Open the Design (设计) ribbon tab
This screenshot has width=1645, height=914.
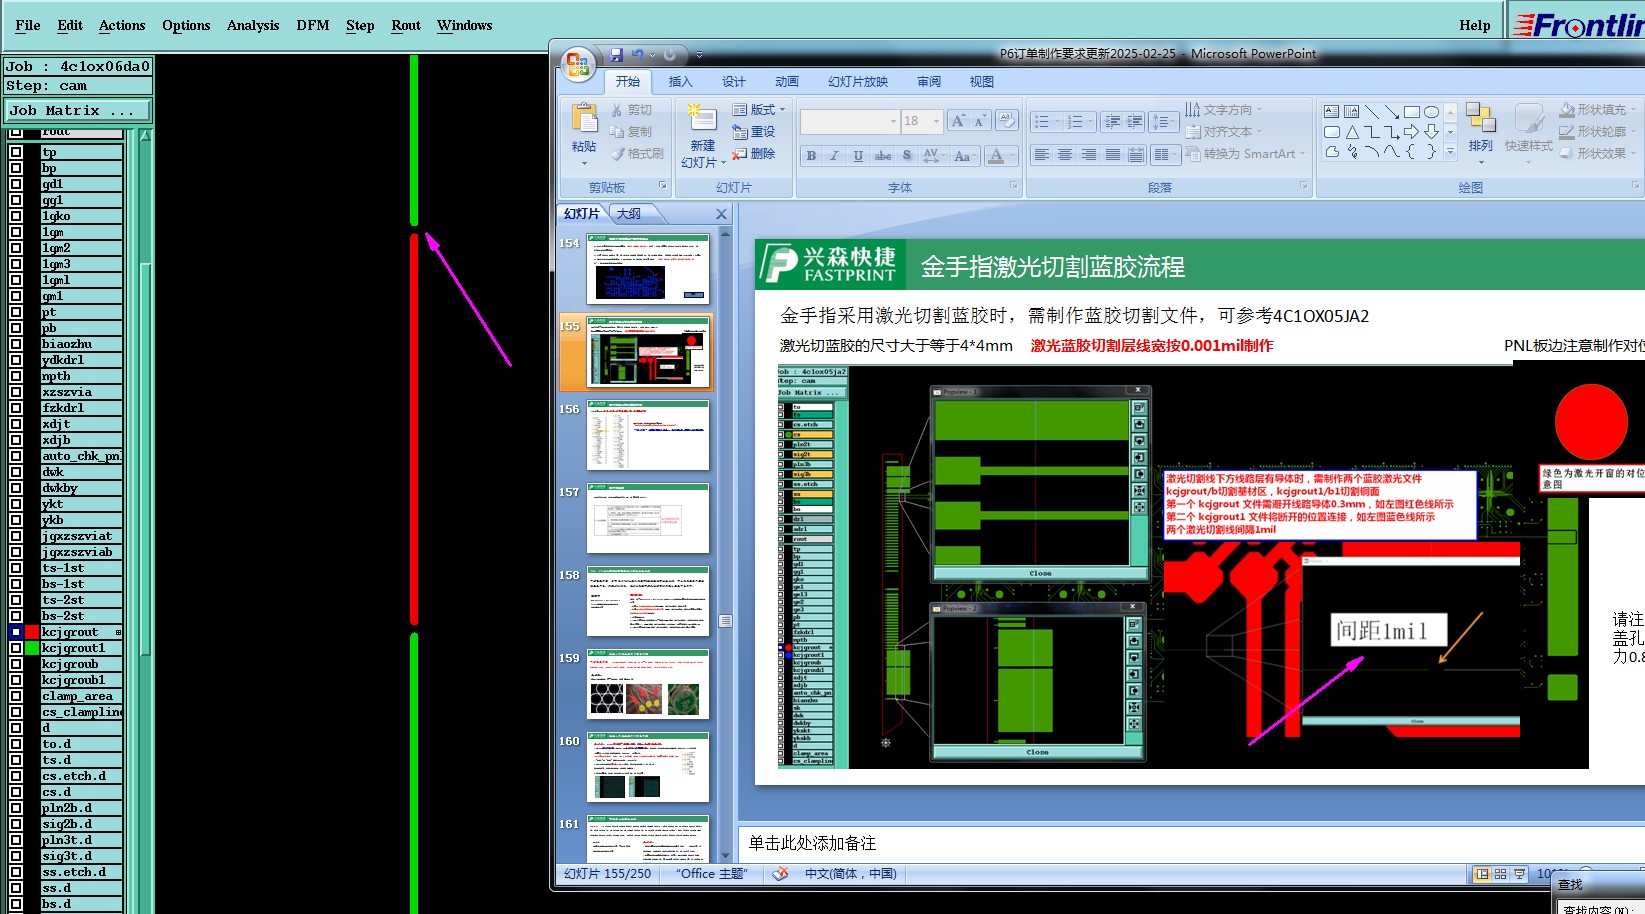click(x=734, y=82)
